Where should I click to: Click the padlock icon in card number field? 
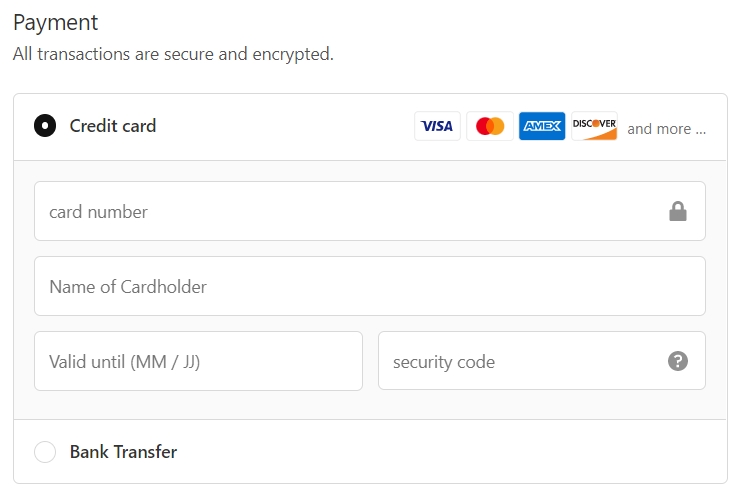(678, 212)
